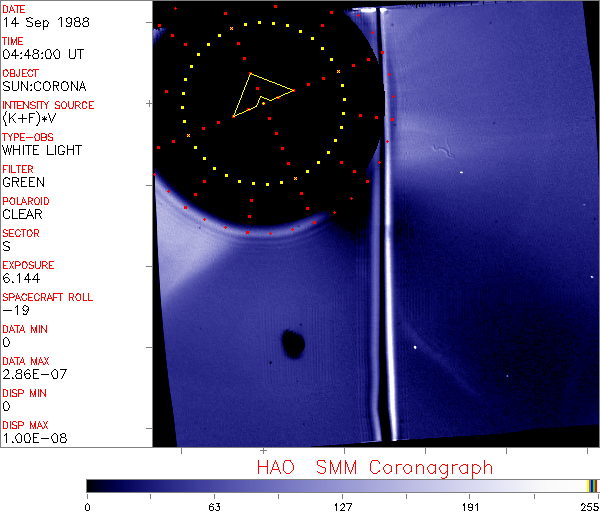This screenshot has width=600, height=512.
Task: Click the time value 04:48:00 UT
Action: pyautogui.click(x=41, y=54)
